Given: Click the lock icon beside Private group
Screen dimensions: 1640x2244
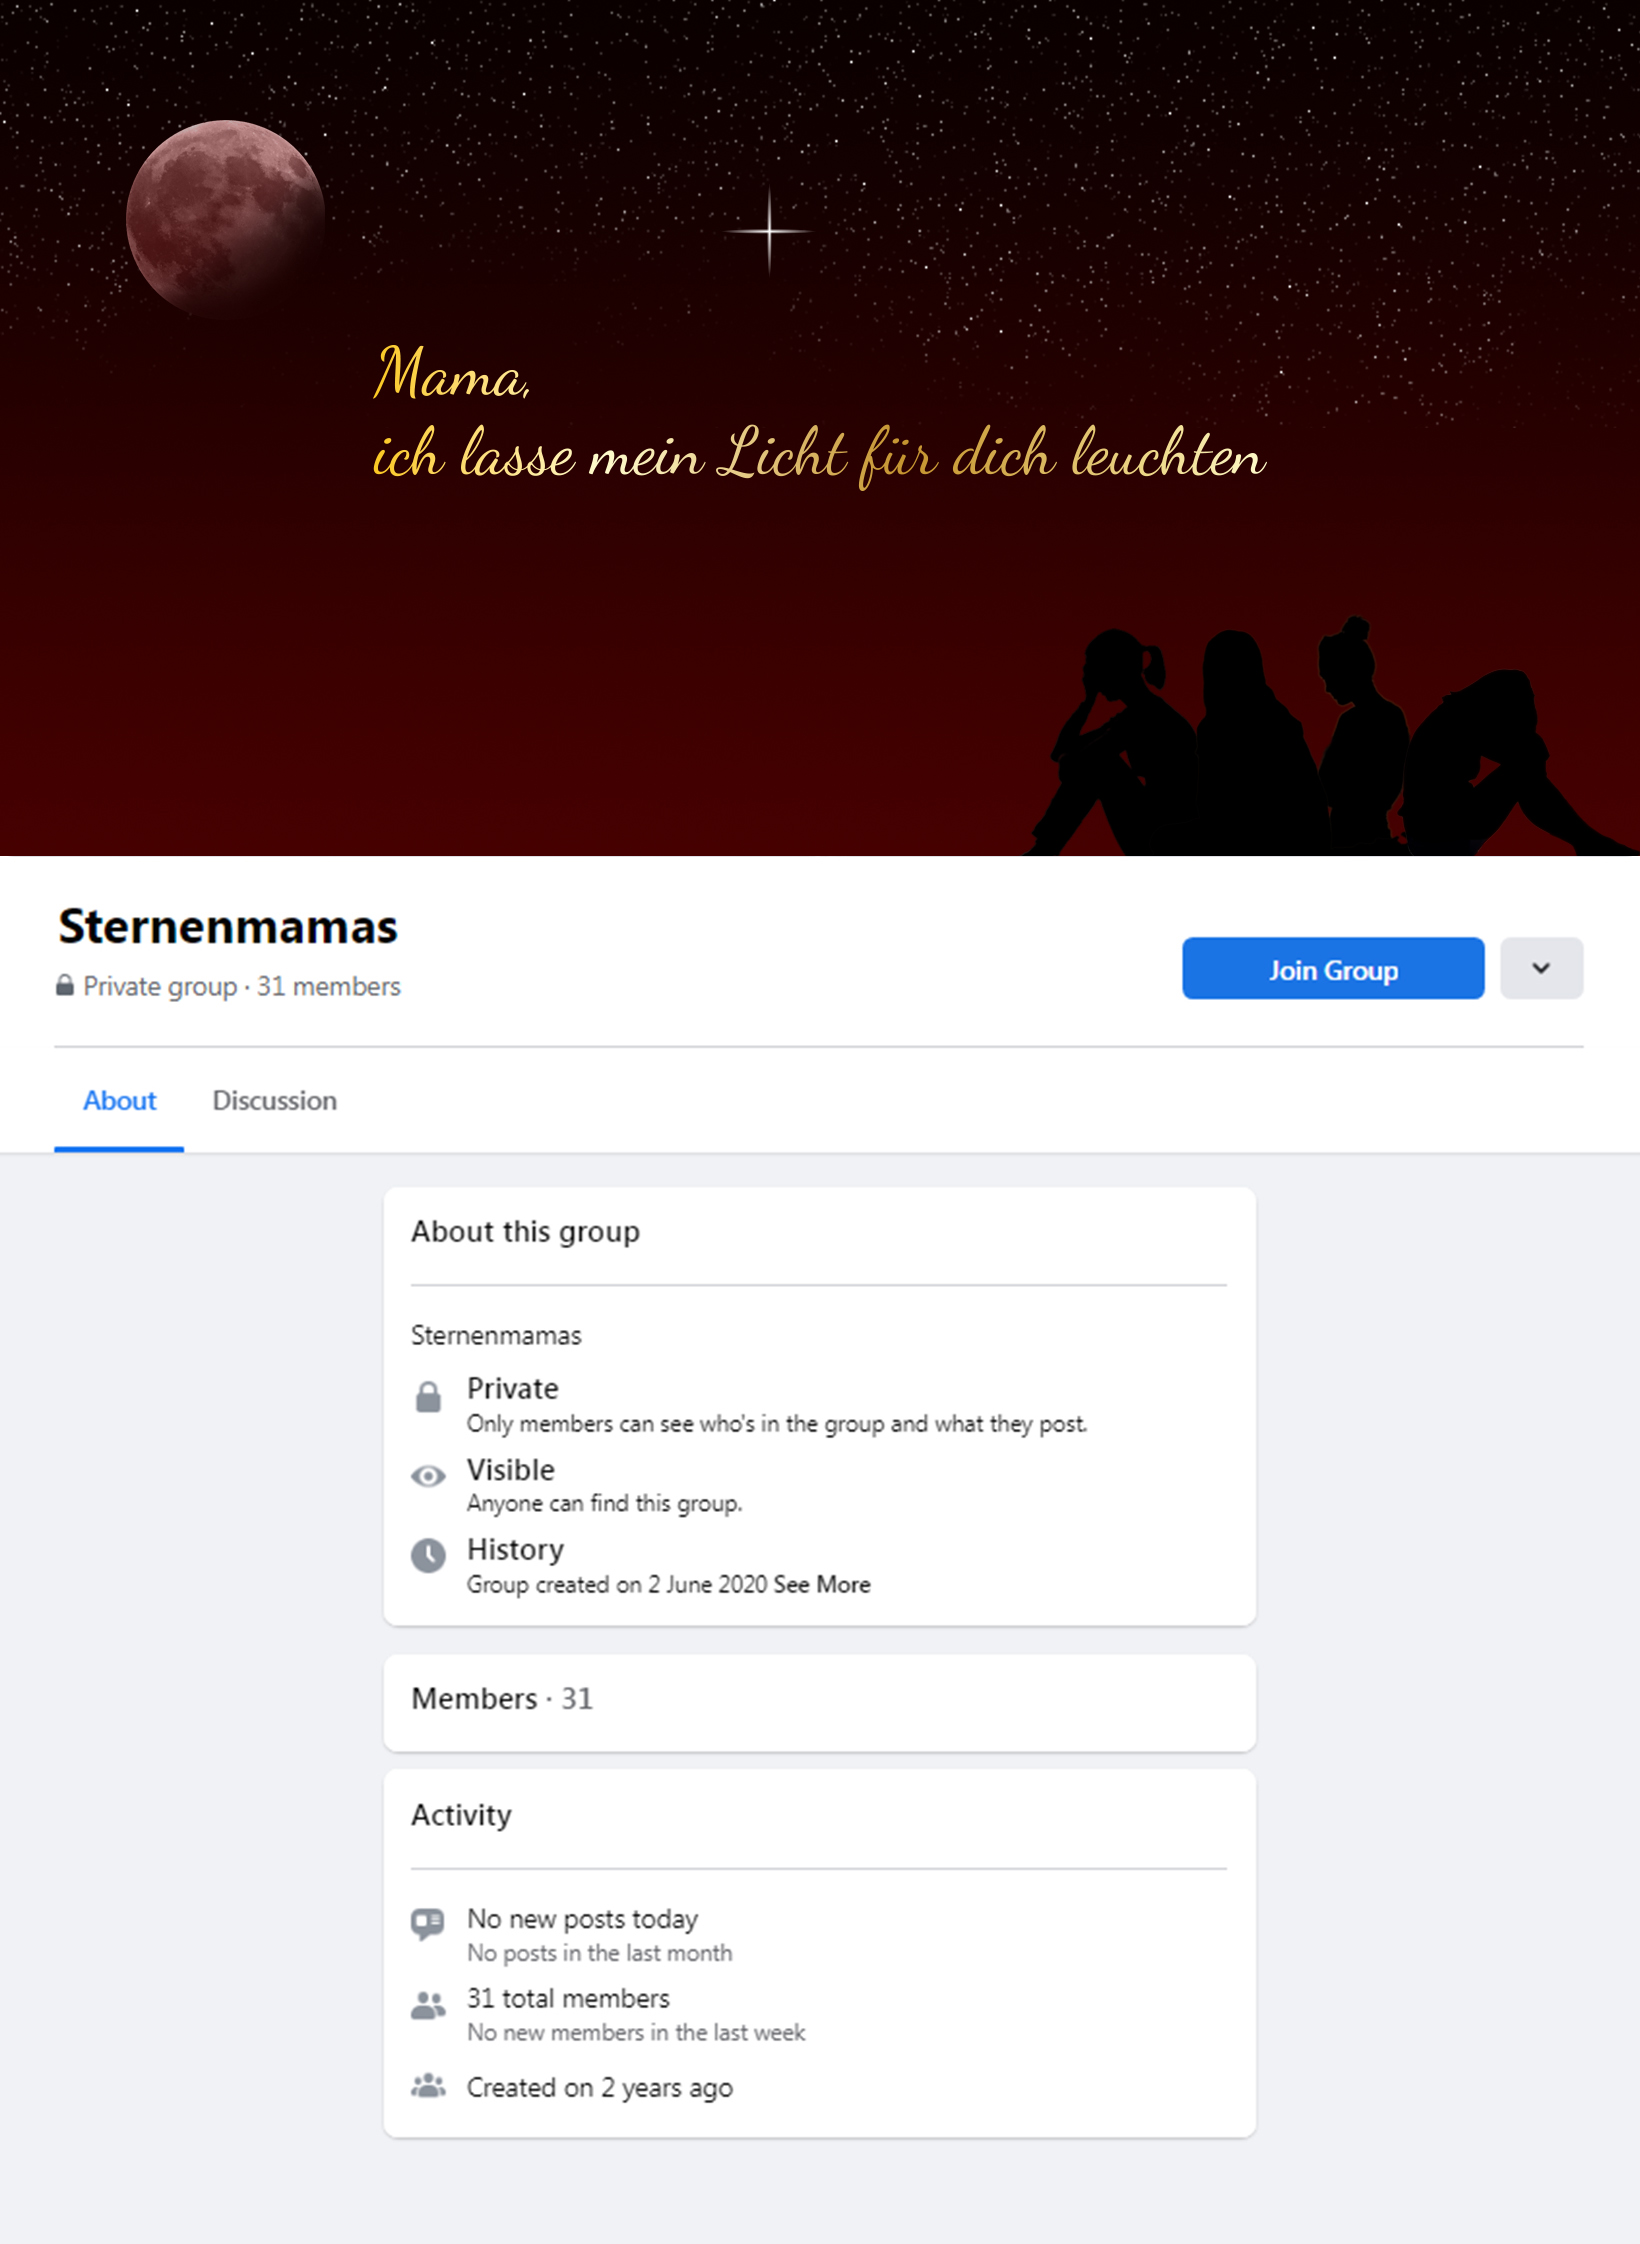Looking at the screenshot, I should point(65,986).
